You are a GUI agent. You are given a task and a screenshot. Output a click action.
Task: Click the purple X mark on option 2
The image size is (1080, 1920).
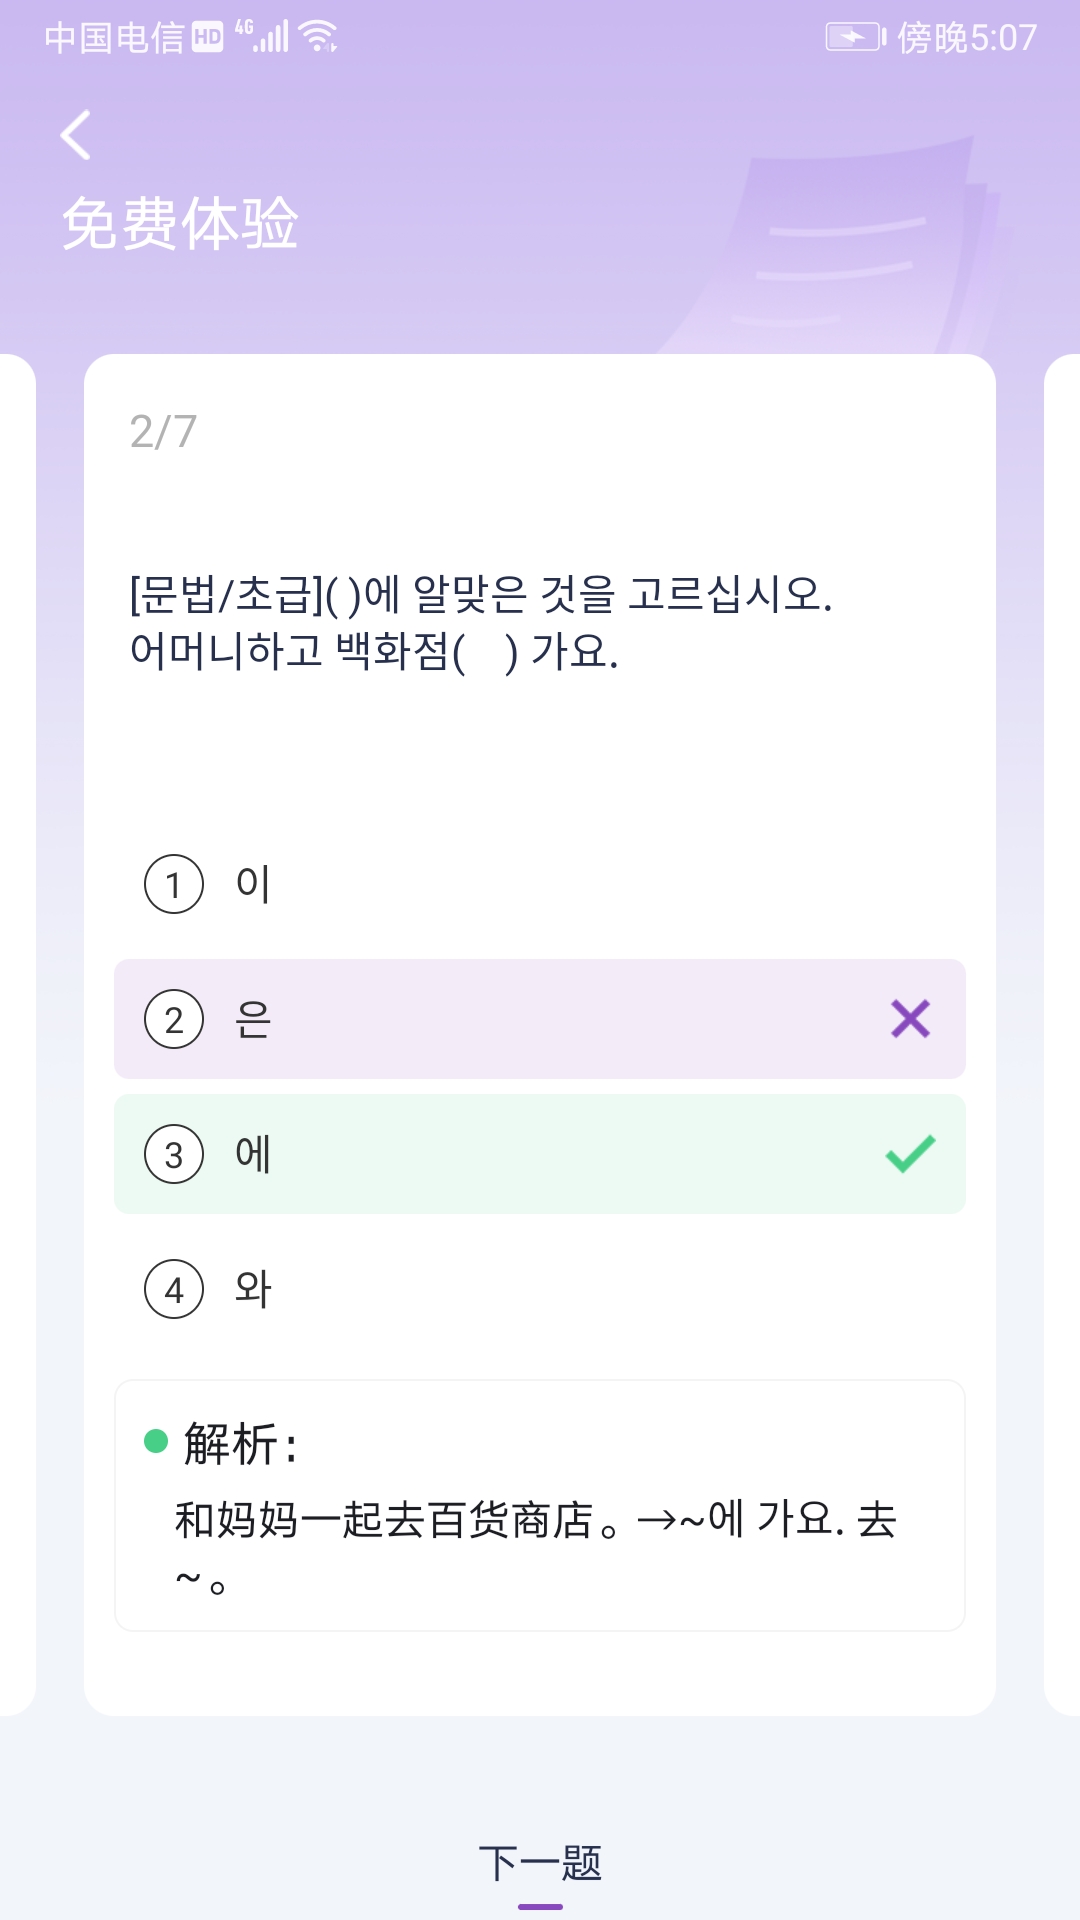(910, 1019)
